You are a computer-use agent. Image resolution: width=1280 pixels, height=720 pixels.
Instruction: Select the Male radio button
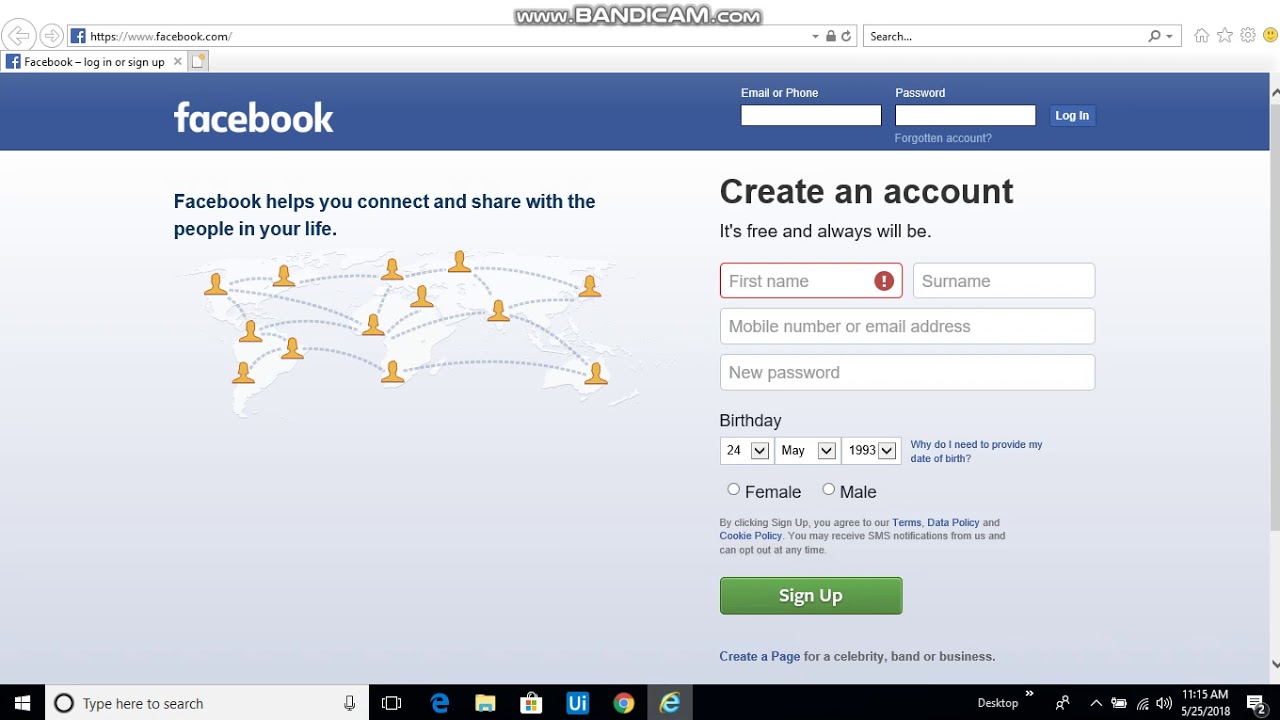click(828, 489)
